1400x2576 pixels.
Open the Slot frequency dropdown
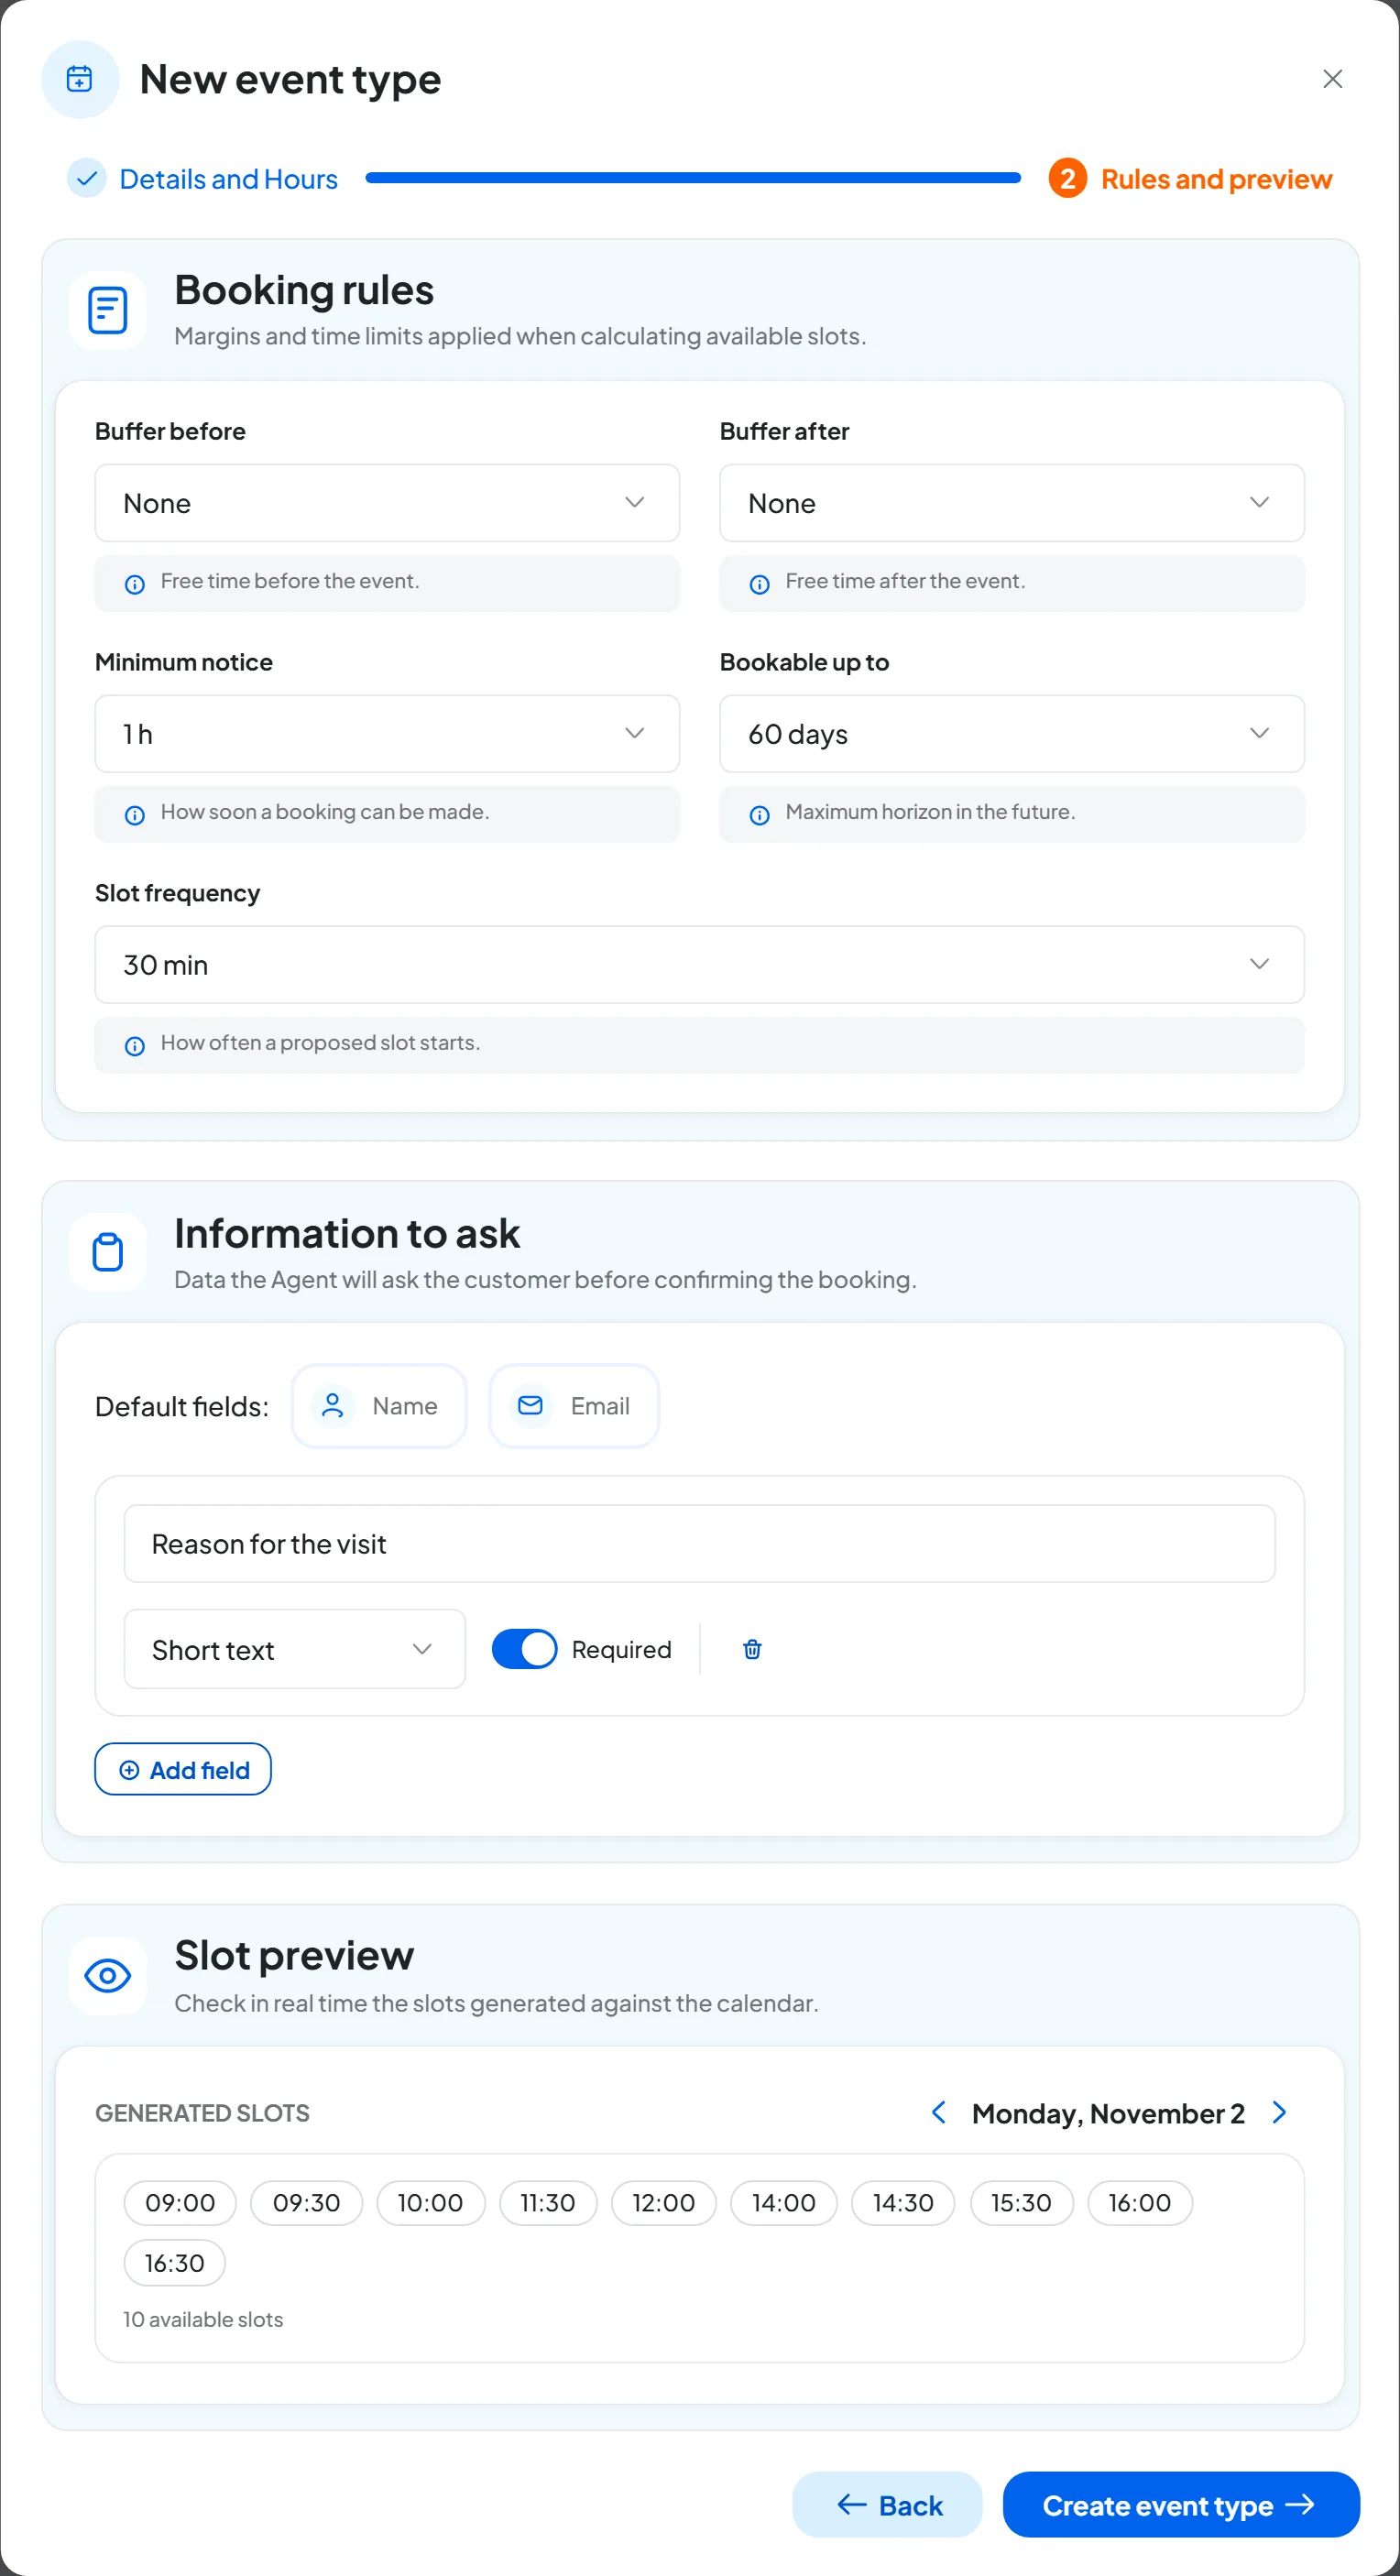[x=700, y=965]
